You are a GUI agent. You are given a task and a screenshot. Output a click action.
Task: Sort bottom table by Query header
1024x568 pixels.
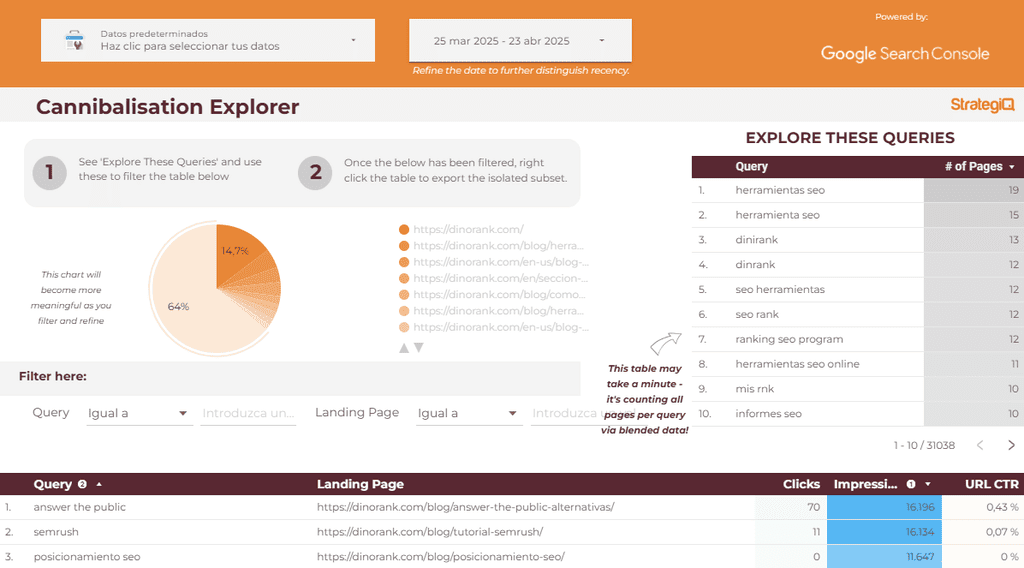click(x=52, y=484)
